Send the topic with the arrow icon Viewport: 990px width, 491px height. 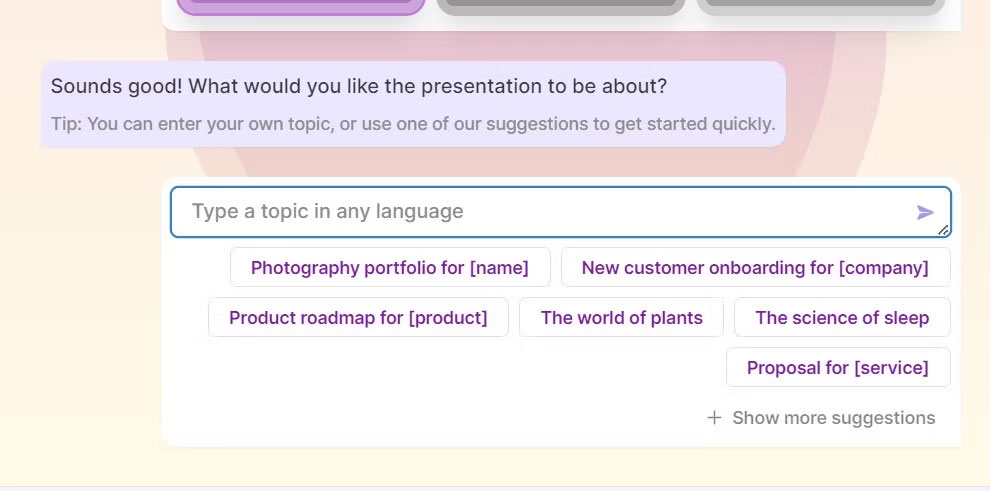(924, 212)
